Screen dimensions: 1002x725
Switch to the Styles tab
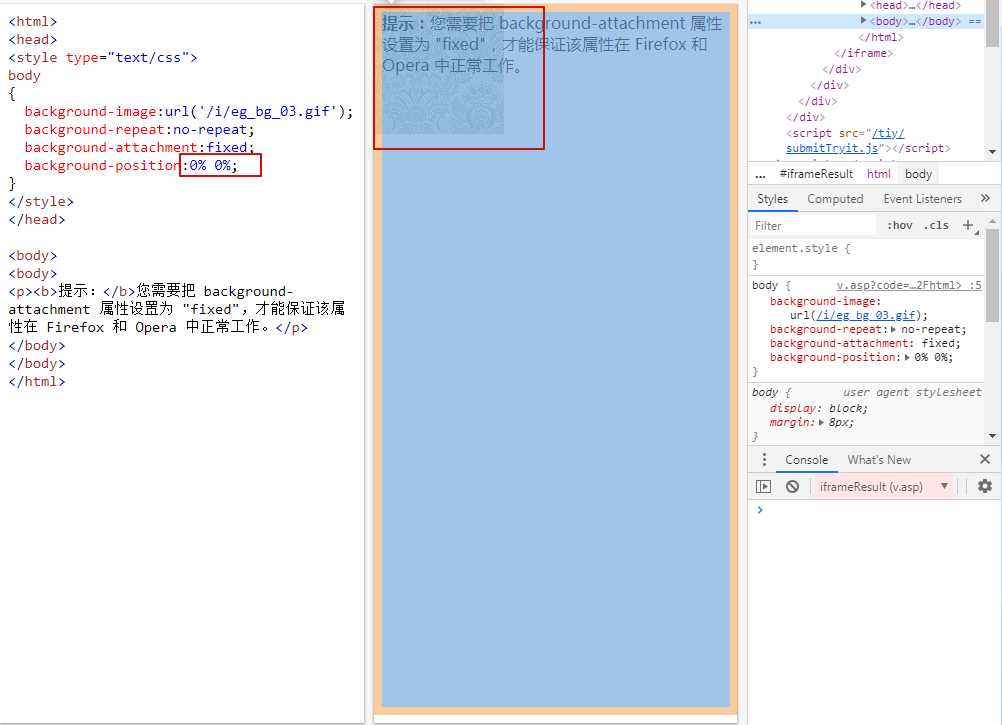[773, 199]
